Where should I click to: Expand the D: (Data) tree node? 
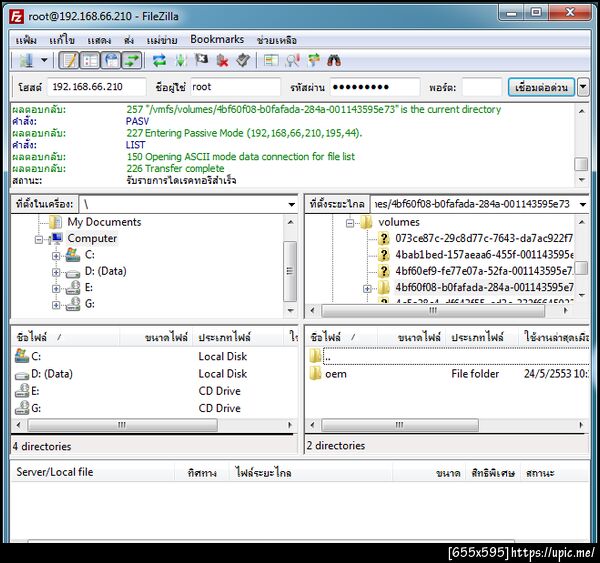56,272
